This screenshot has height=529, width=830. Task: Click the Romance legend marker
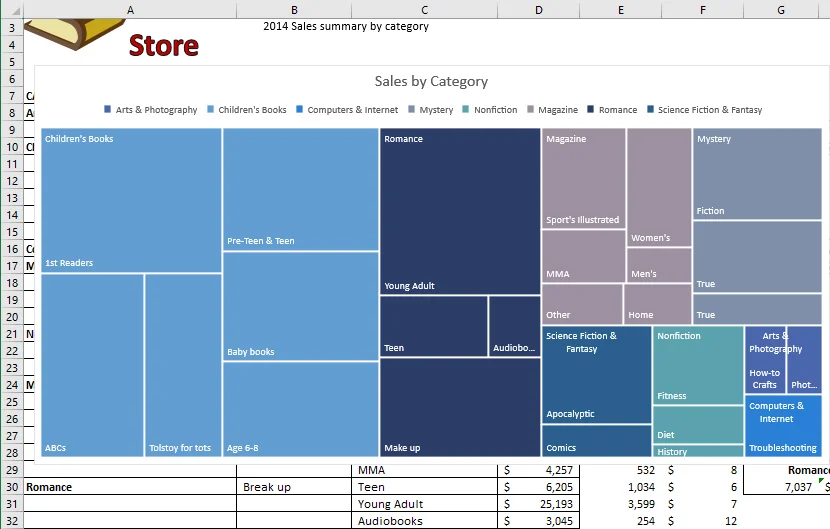[x=591, y=109]
